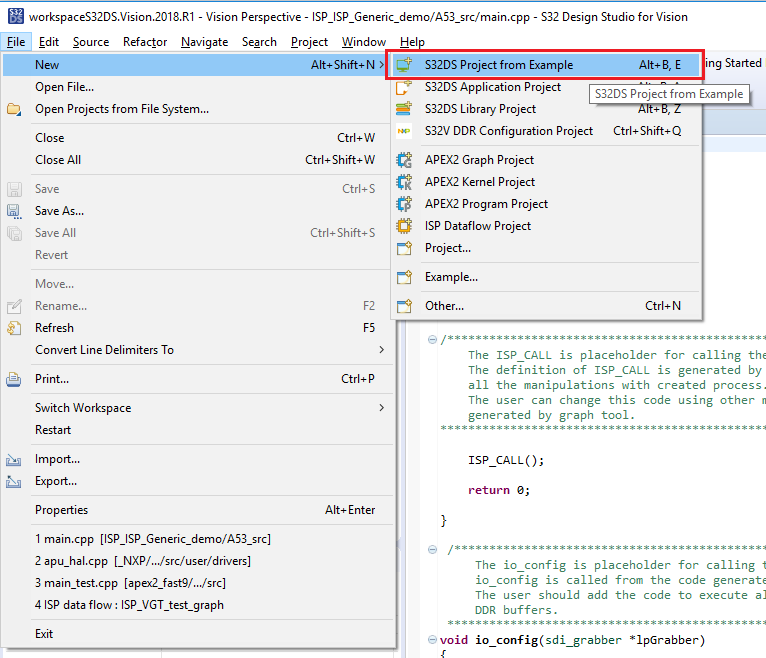This screenshot has width=766, height=658.
Task: Click Open File... in File menu
Action: (x=198, y=87)
